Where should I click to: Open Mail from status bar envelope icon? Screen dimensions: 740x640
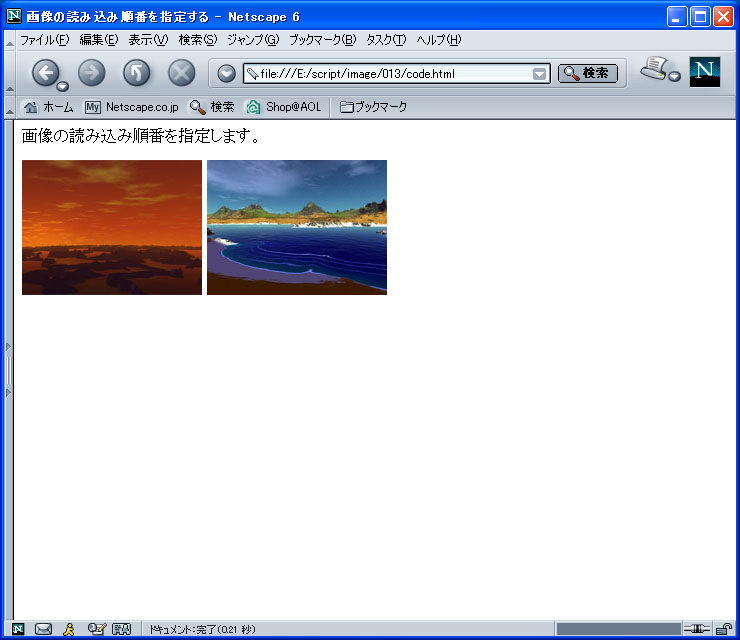point(43,629)
